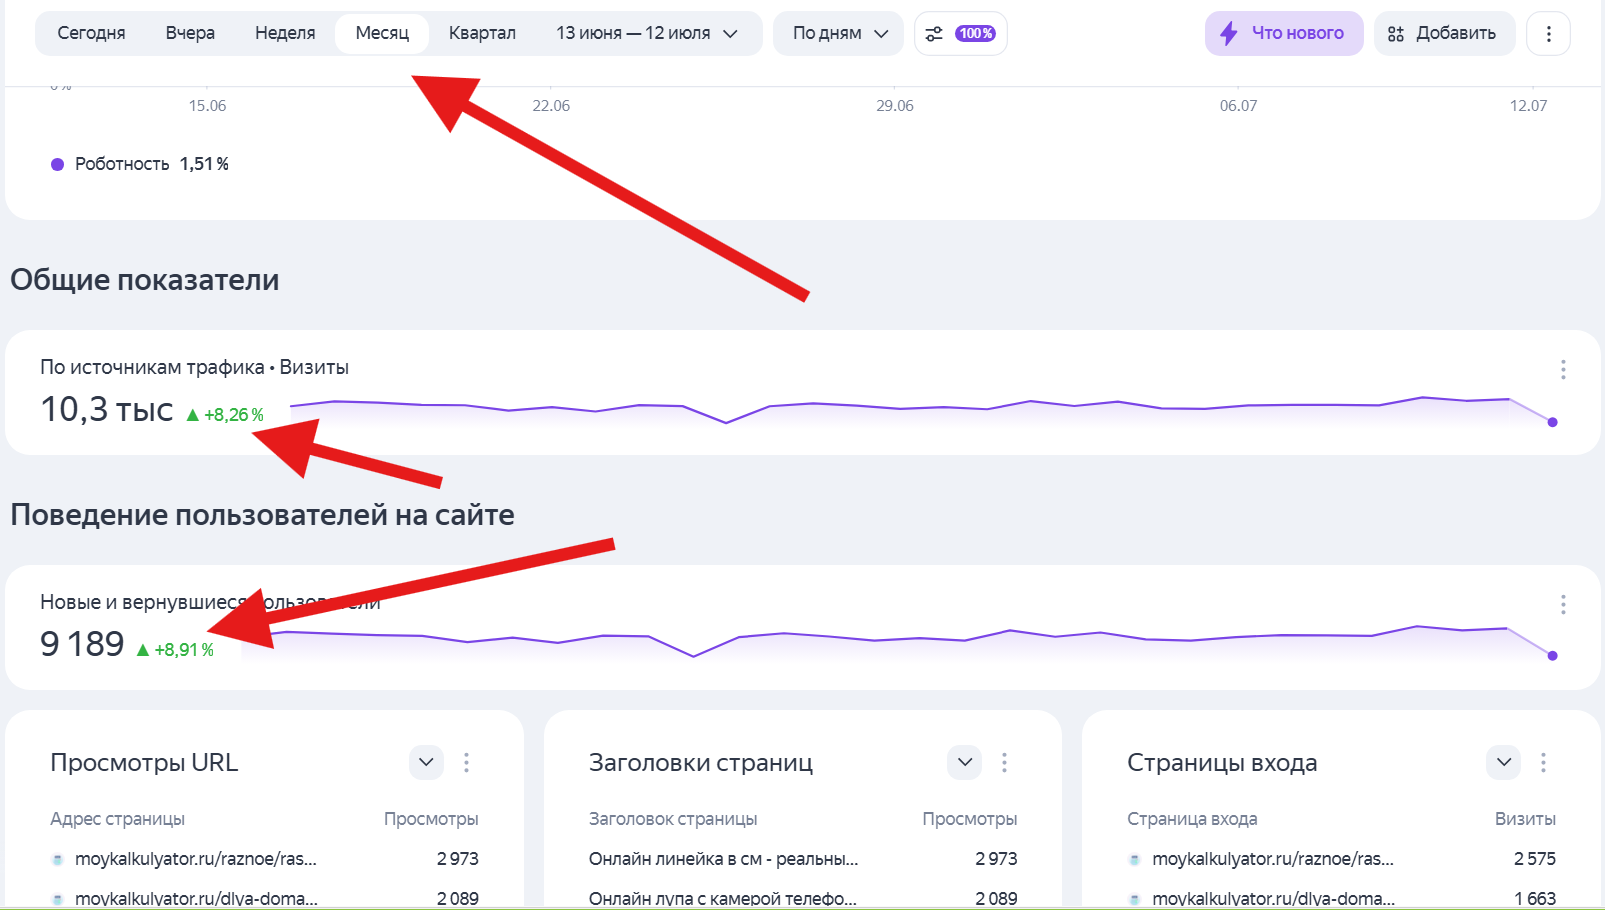Open the three-dot menu of Страницы входа card
The height and width of the screenshot is (910, 1605).
1543,763
